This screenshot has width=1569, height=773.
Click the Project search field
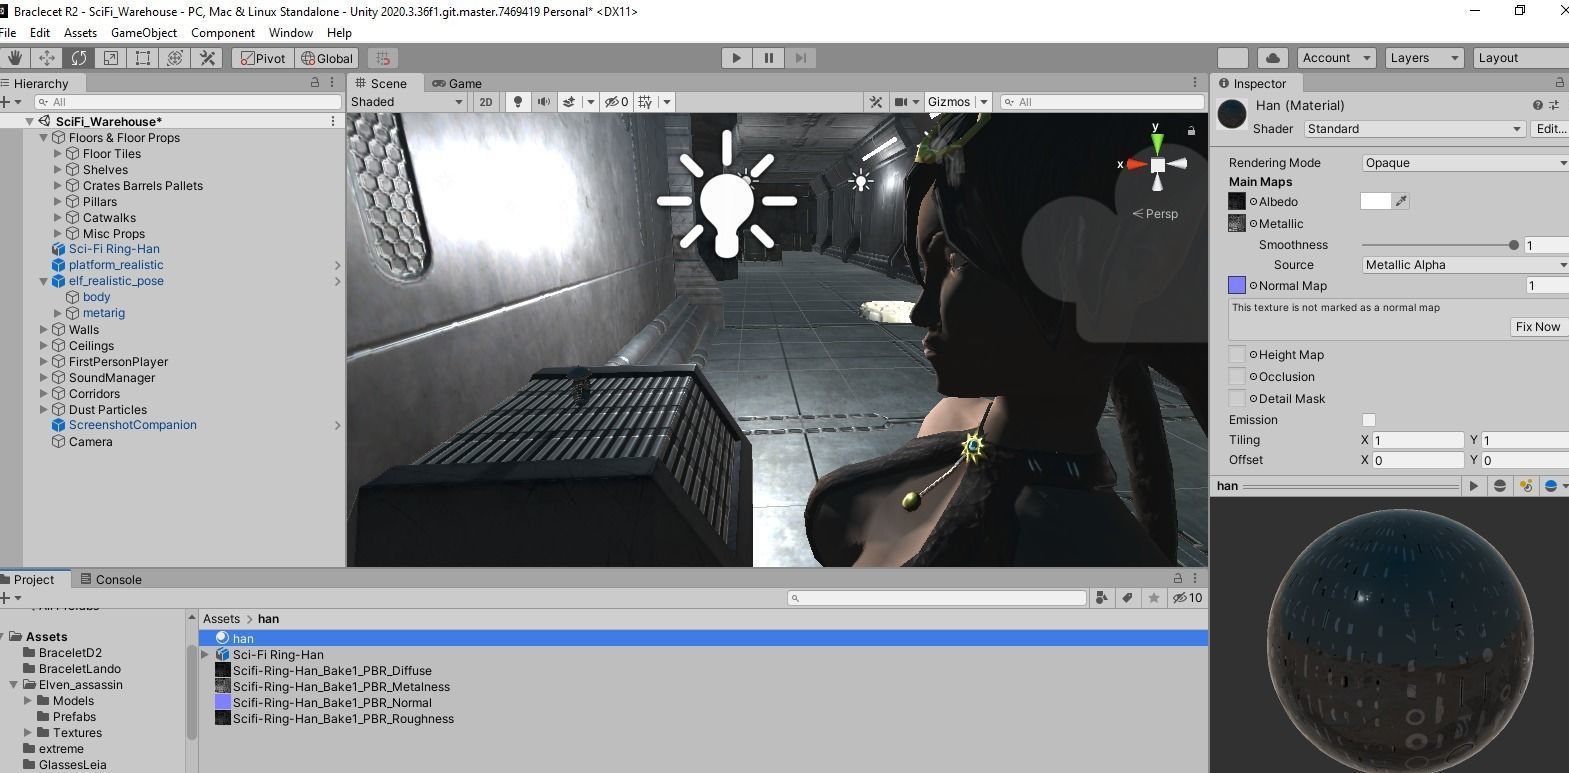coord(937,598)
